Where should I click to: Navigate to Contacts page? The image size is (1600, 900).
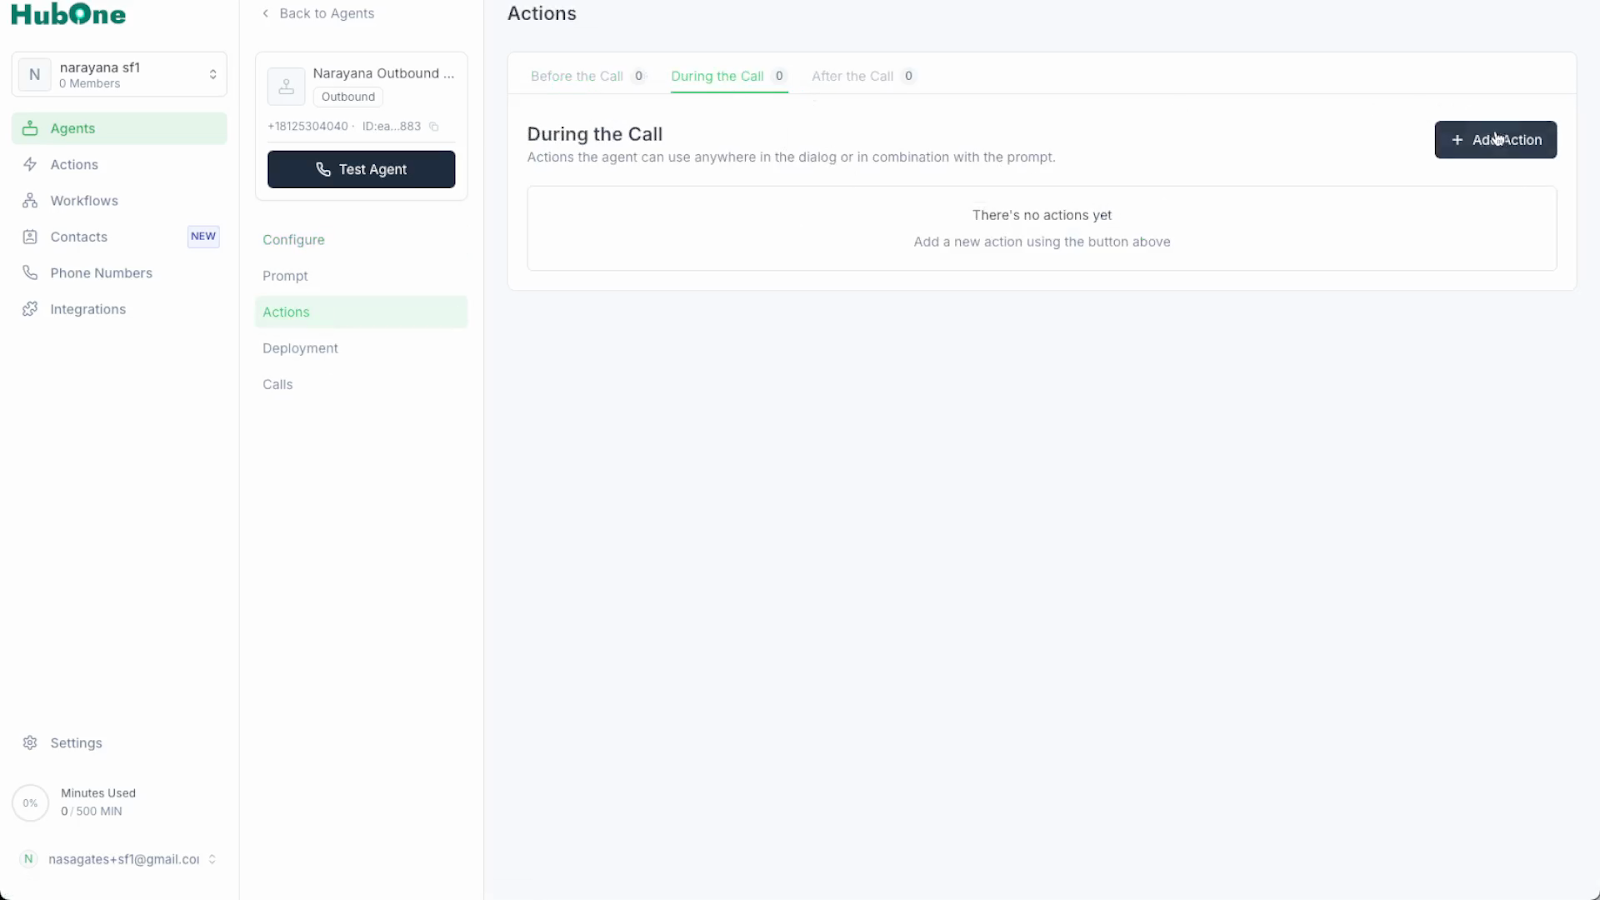[x=119, y=237]
